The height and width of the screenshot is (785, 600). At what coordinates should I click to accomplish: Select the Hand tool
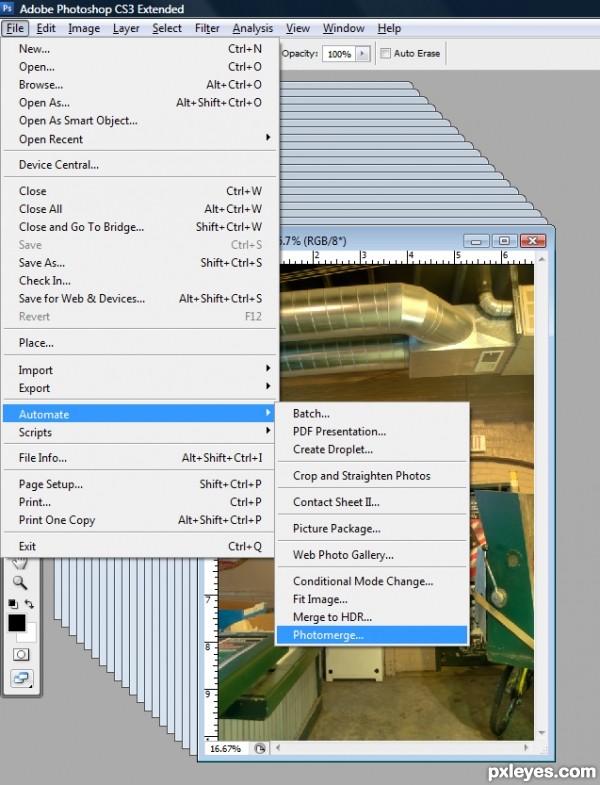pyautogui.click(x=20, y=564)
